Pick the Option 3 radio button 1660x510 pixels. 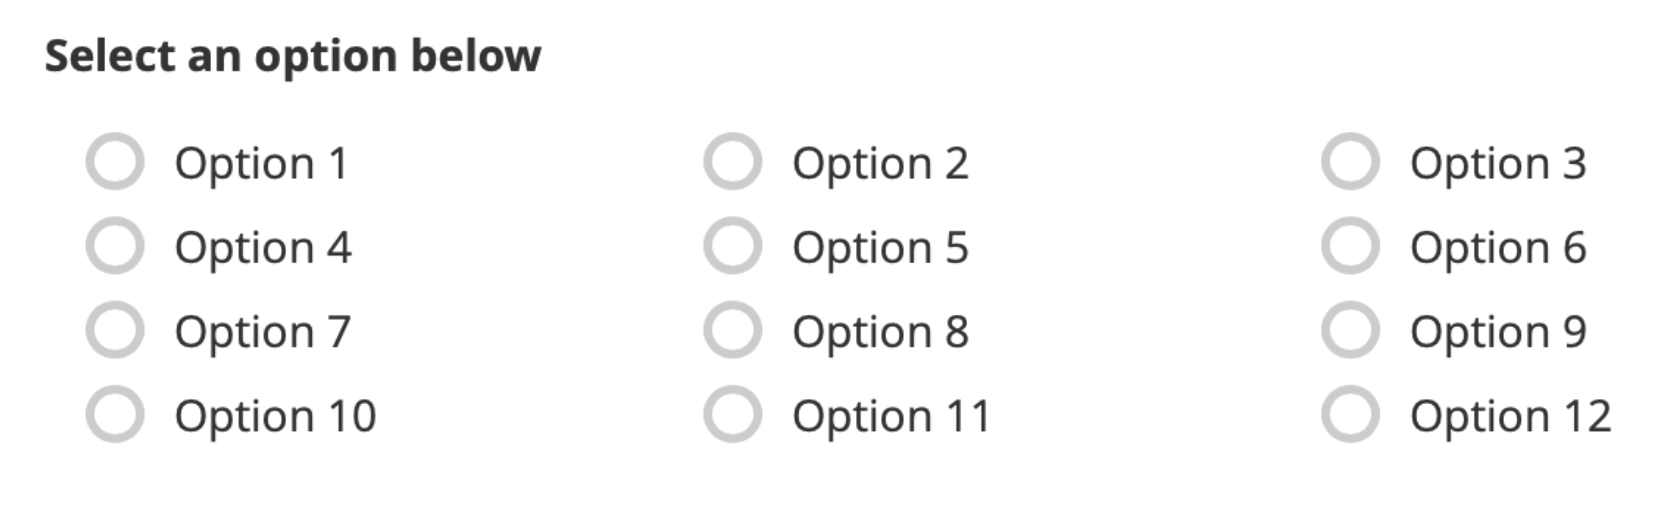coord(1350,161)
